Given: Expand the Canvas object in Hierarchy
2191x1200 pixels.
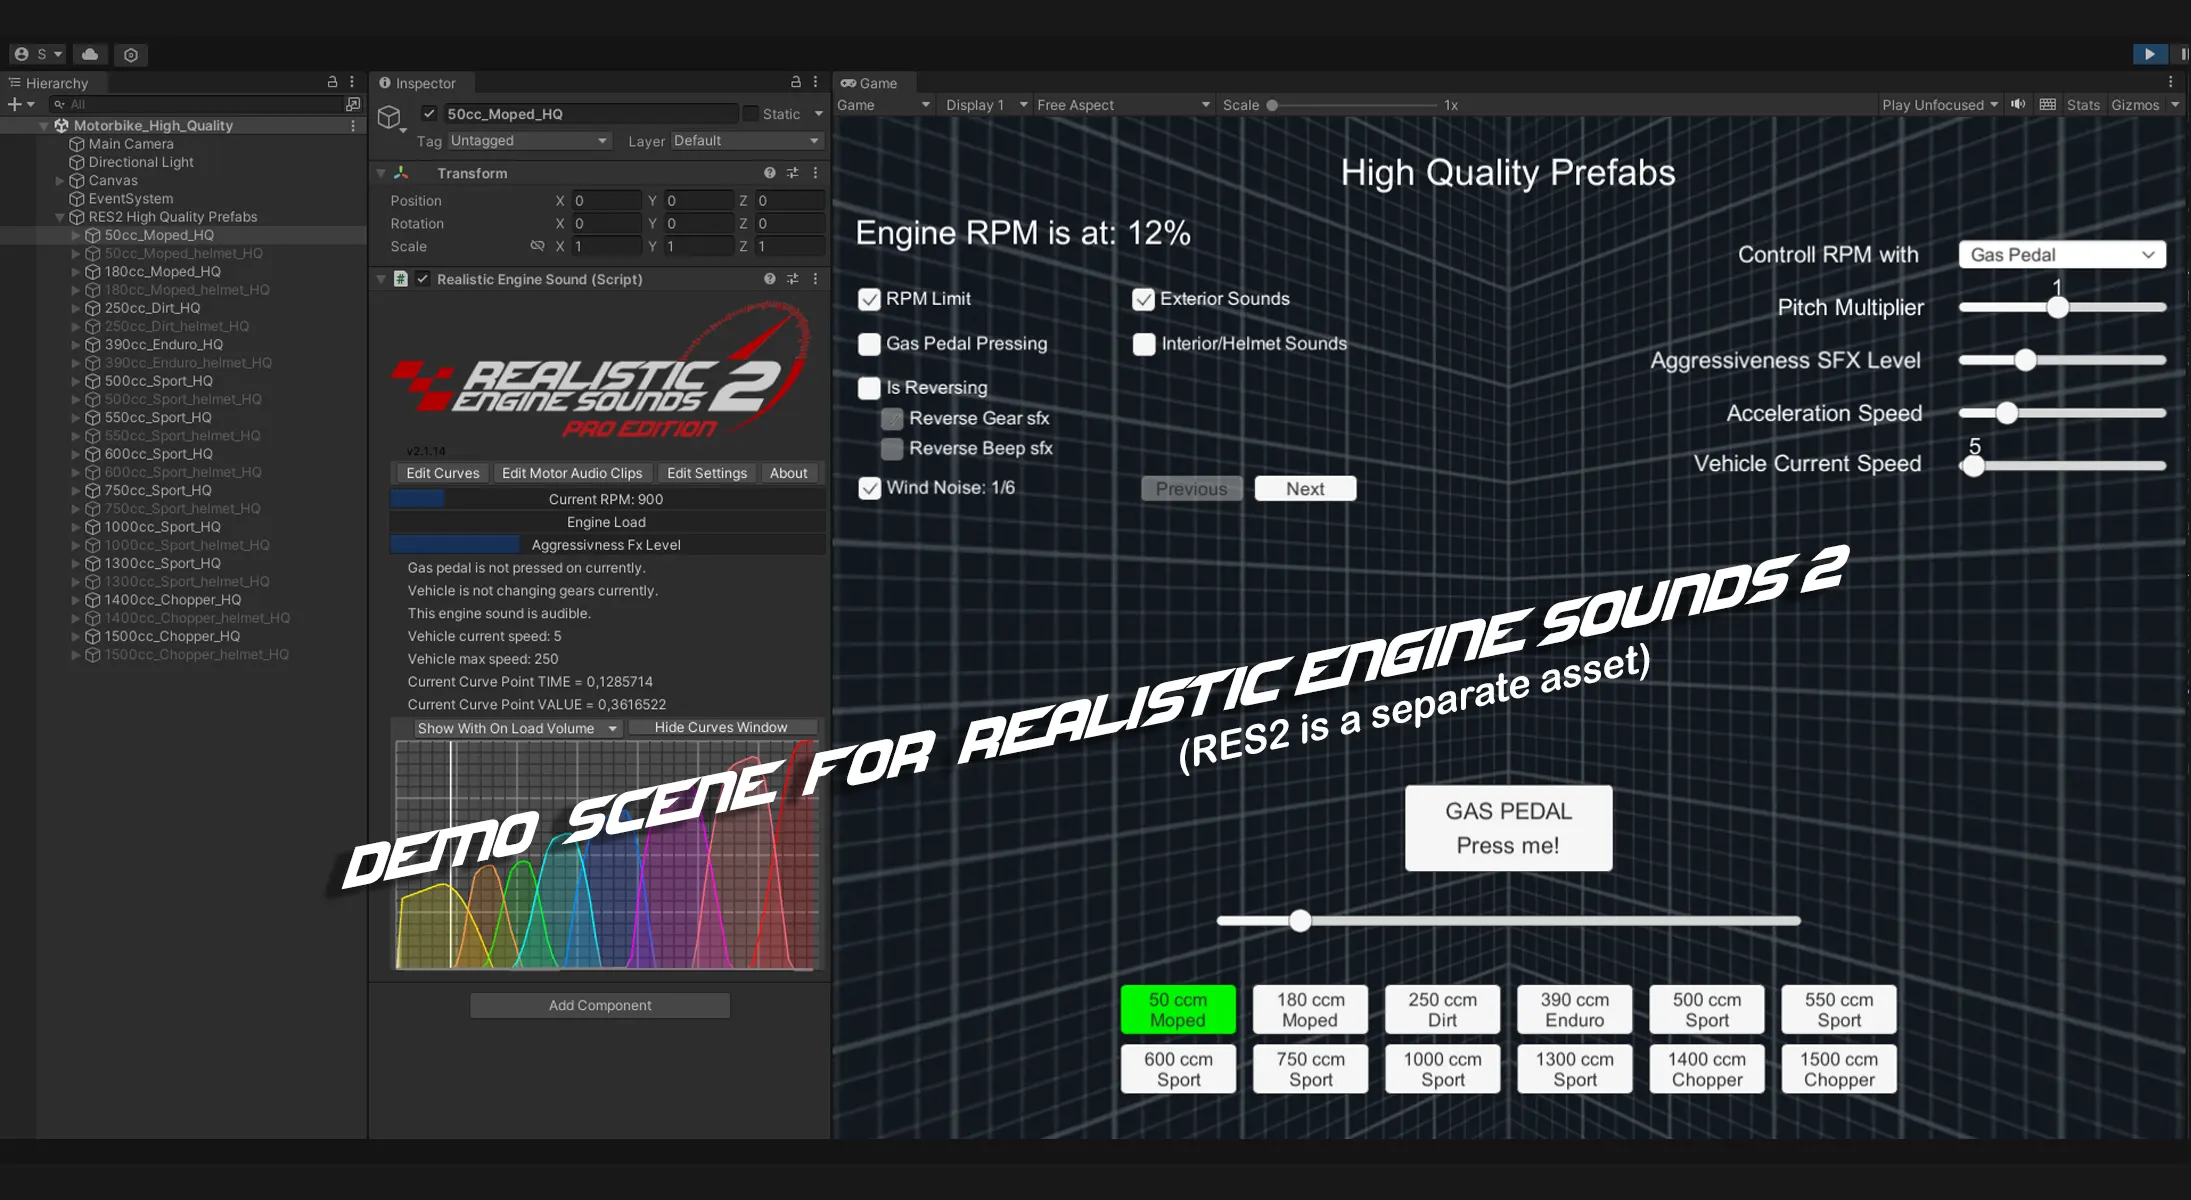Looking at the screenshot, I should 60,181.
